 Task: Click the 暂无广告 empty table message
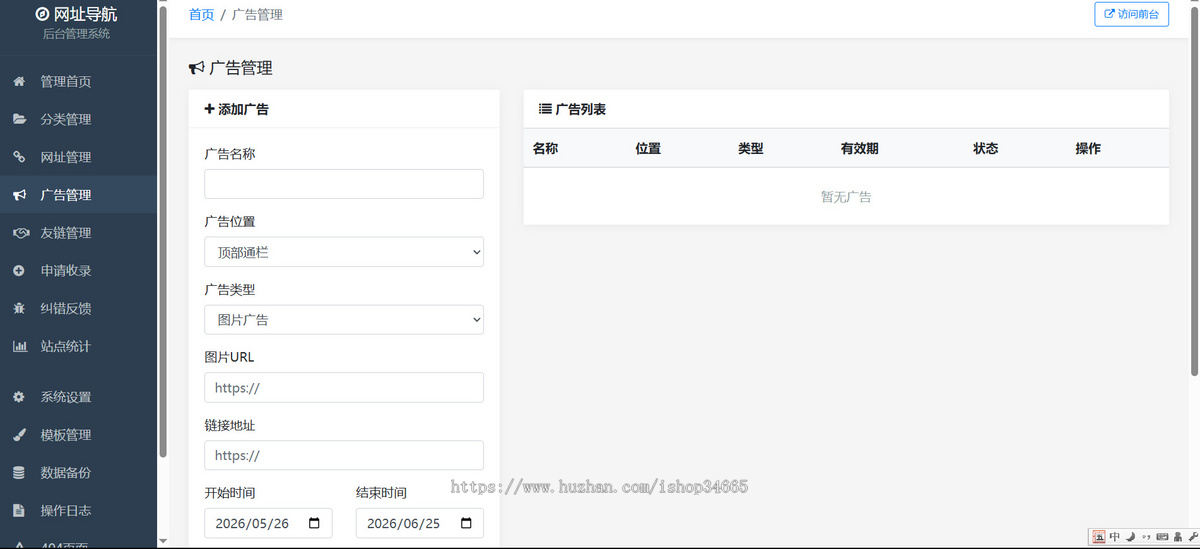click(846, 197)
